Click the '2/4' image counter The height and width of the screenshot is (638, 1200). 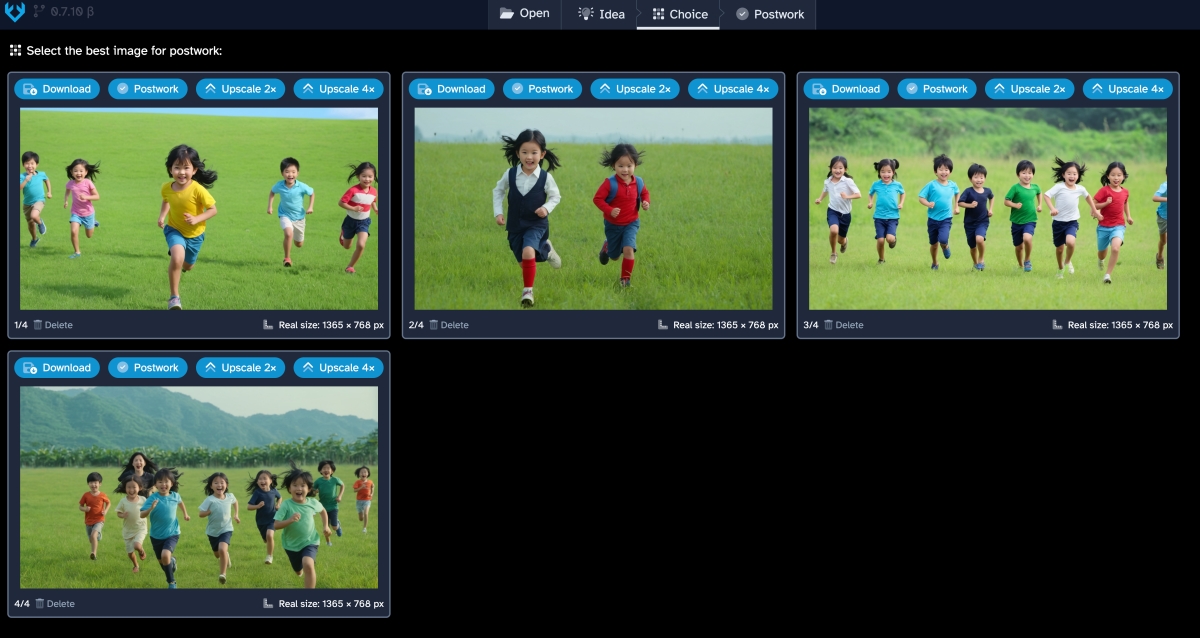(416, 325)
